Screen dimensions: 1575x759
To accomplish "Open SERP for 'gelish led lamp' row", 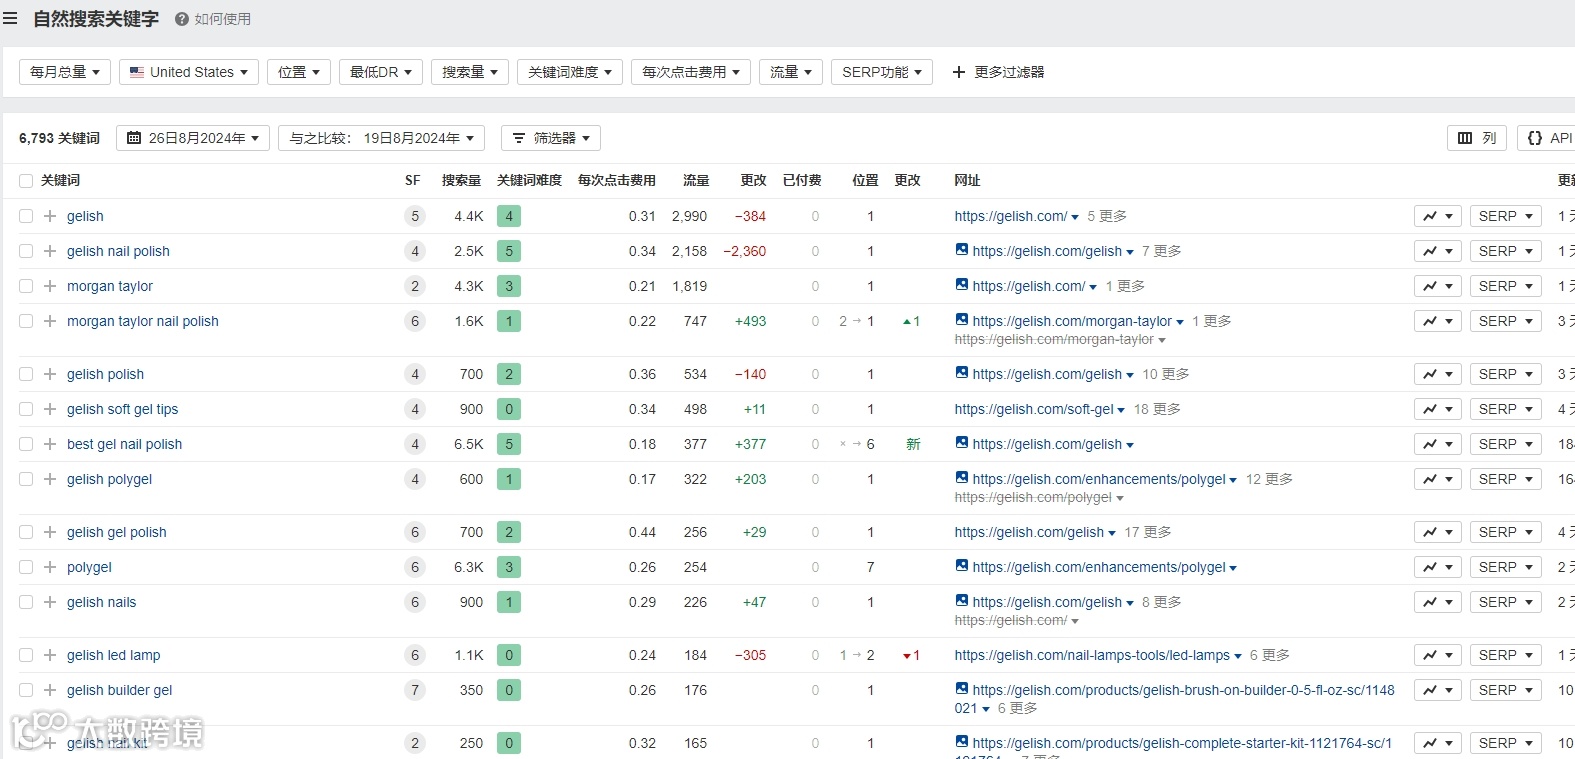I will [1505, 655].
